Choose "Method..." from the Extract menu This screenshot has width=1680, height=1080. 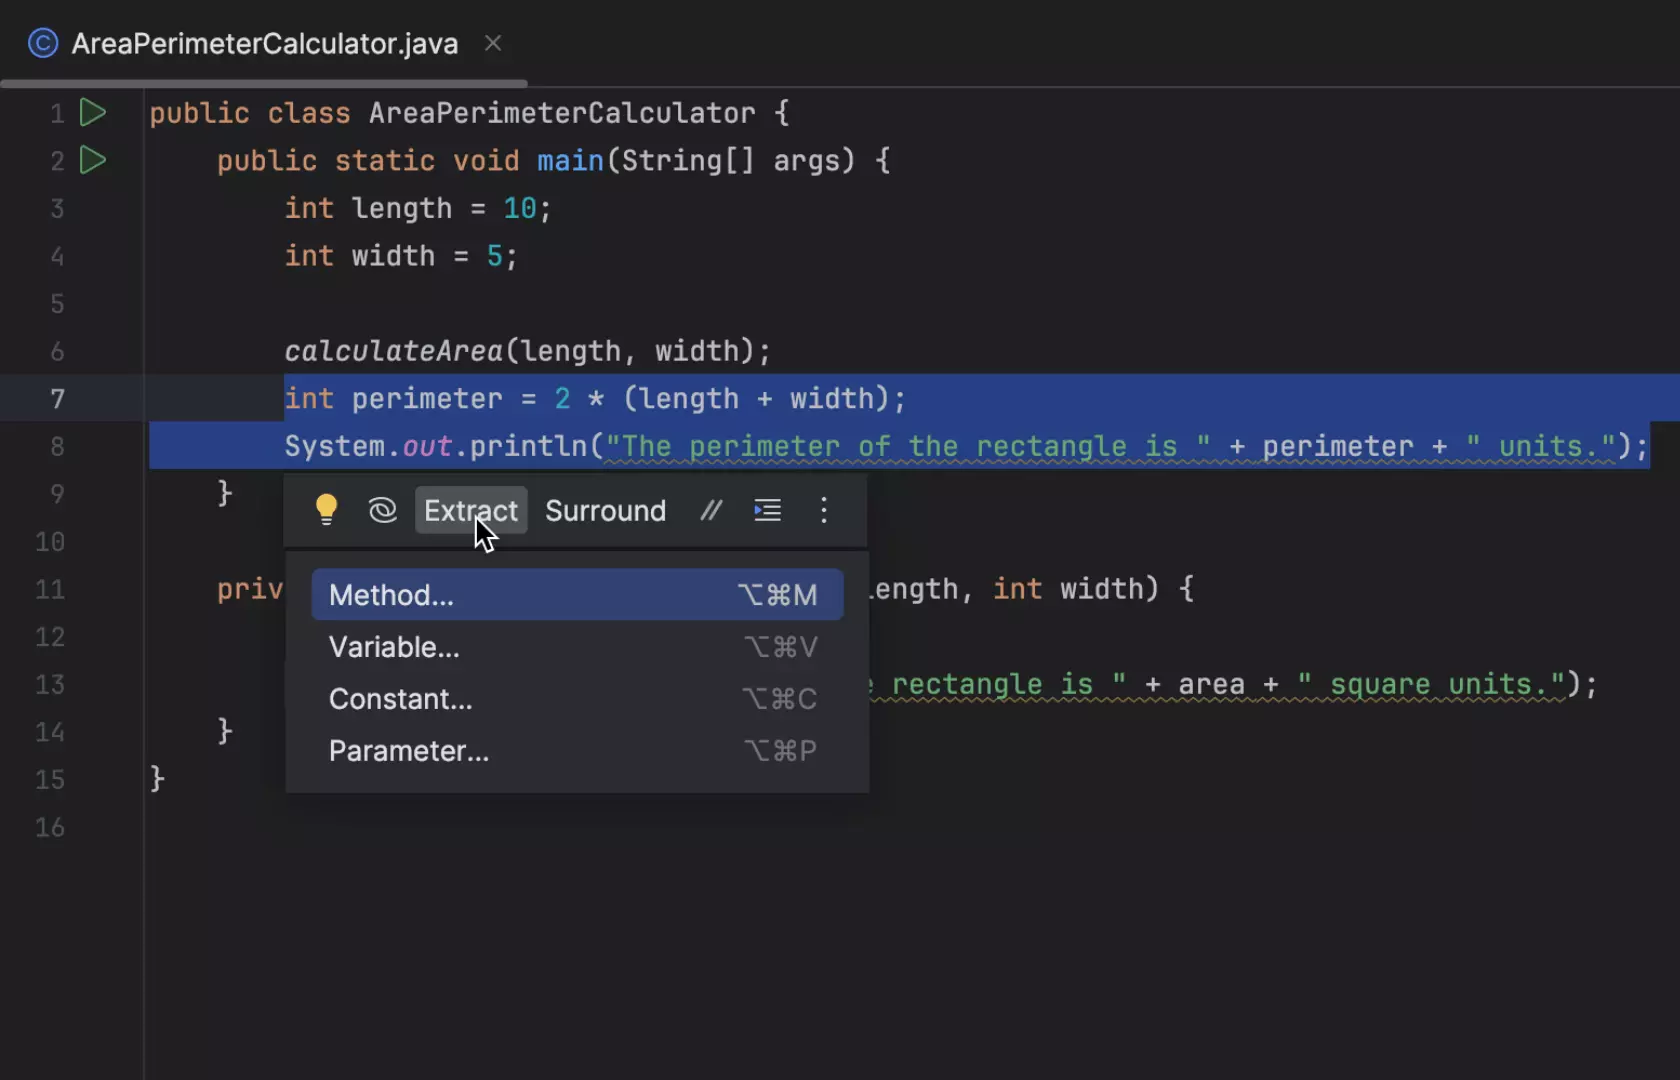pyautogui.click(x=390, y=594)
